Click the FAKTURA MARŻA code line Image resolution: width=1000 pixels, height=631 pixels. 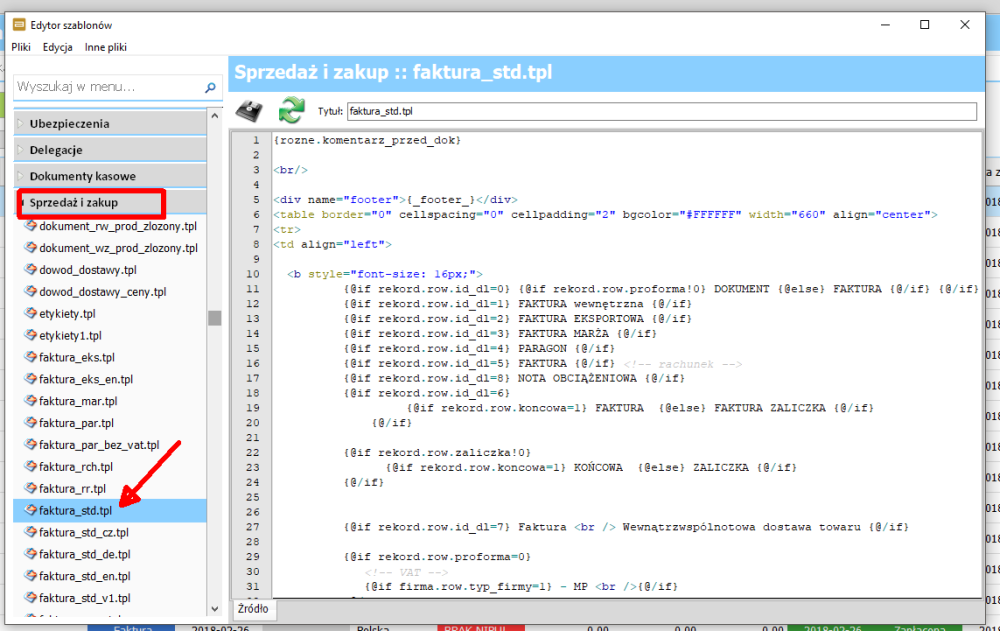(500, 334)
